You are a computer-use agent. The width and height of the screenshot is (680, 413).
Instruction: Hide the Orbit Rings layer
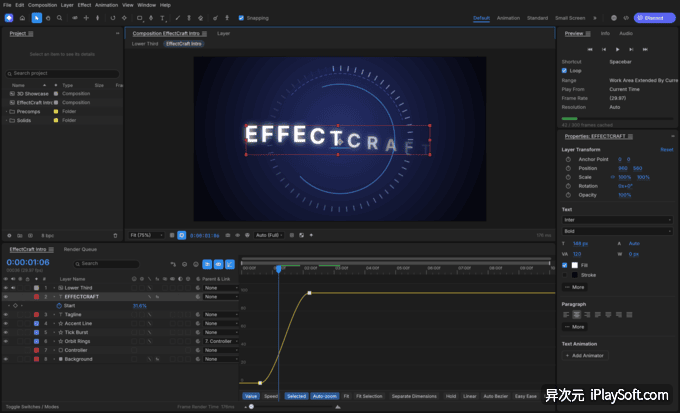[6, 341]
